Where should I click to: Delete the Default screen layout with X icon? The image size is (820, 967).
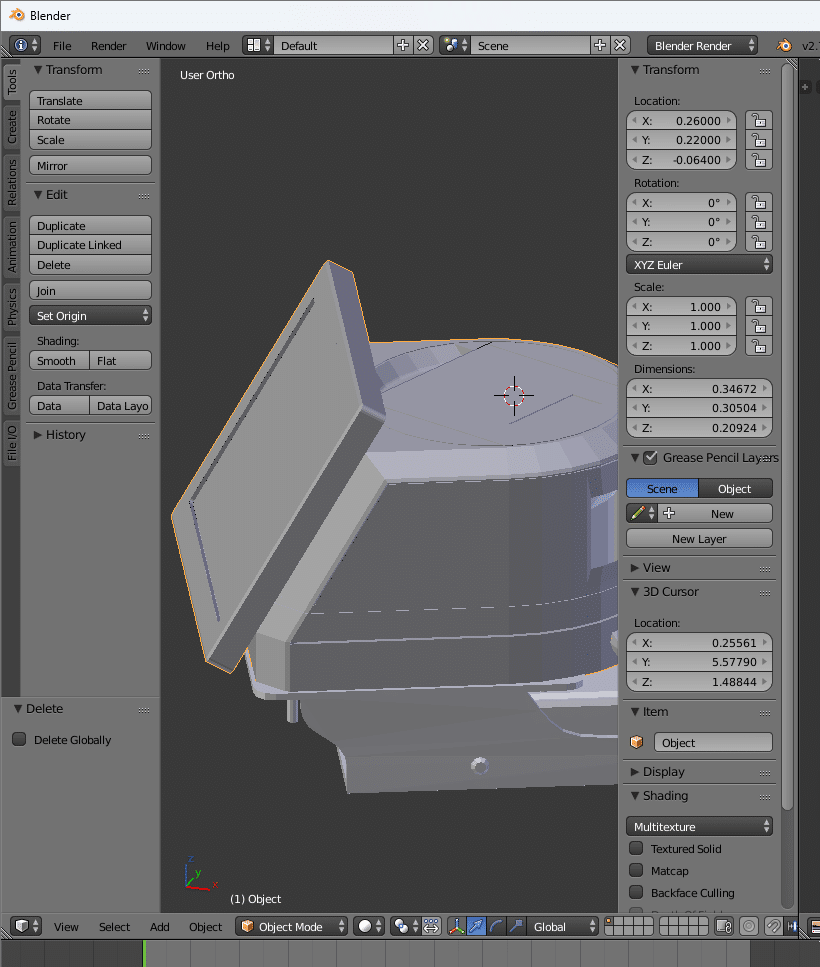423,45
